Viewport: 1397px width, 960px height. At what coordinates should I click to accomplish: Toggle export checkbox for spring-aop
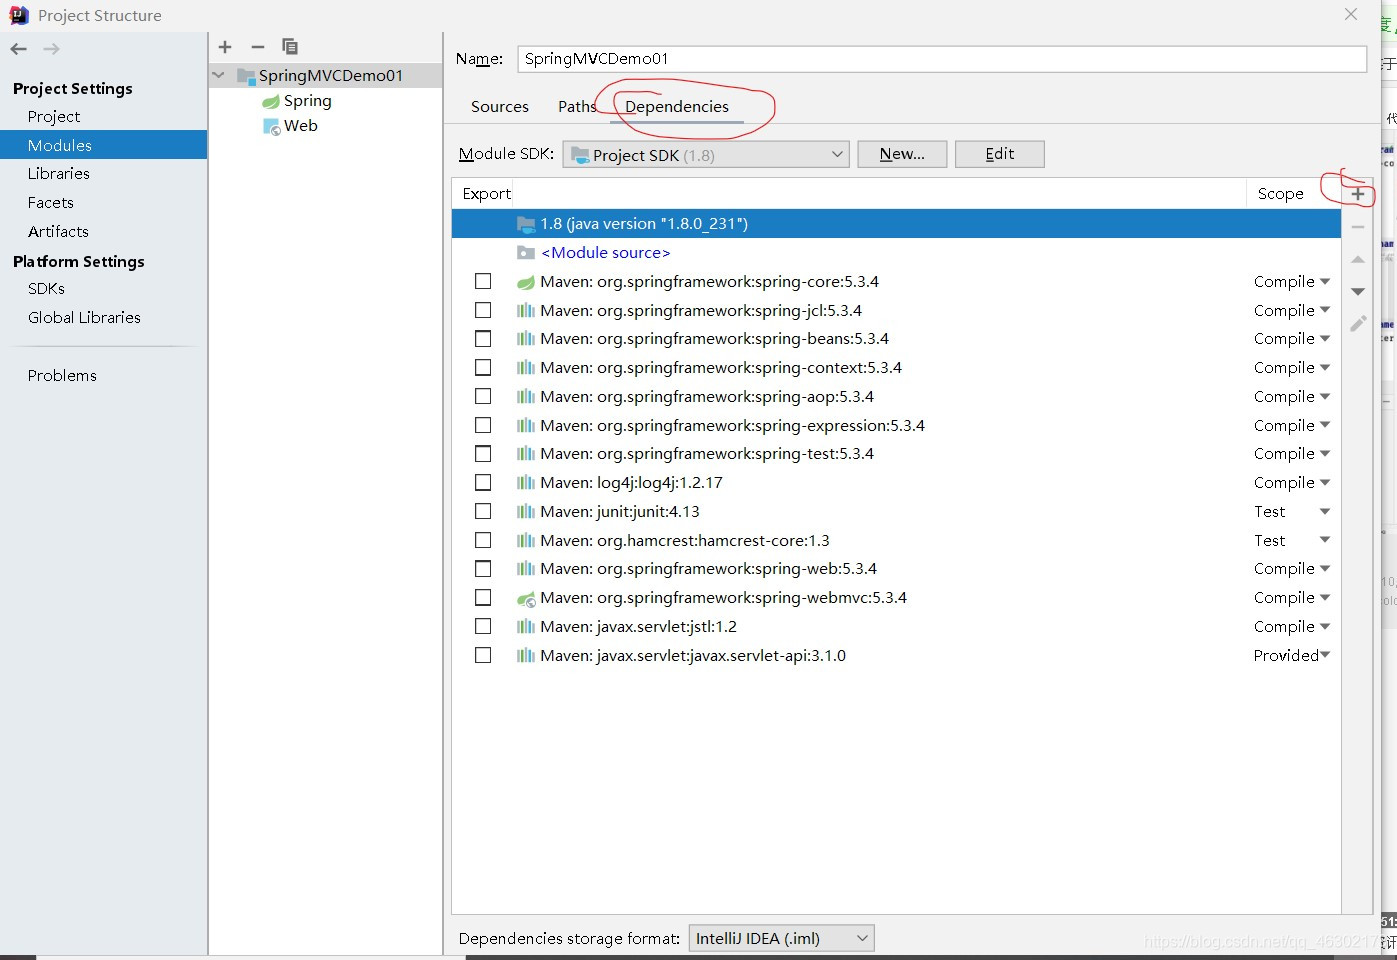(x=483, y=397)
